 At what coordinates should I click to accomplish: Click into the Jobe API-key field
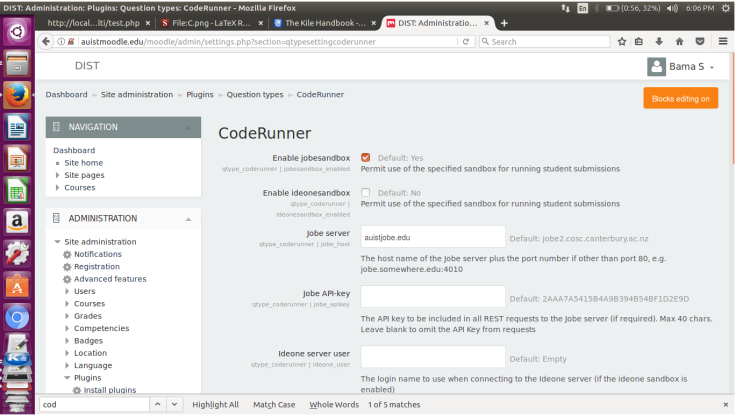tap(432, 297)
